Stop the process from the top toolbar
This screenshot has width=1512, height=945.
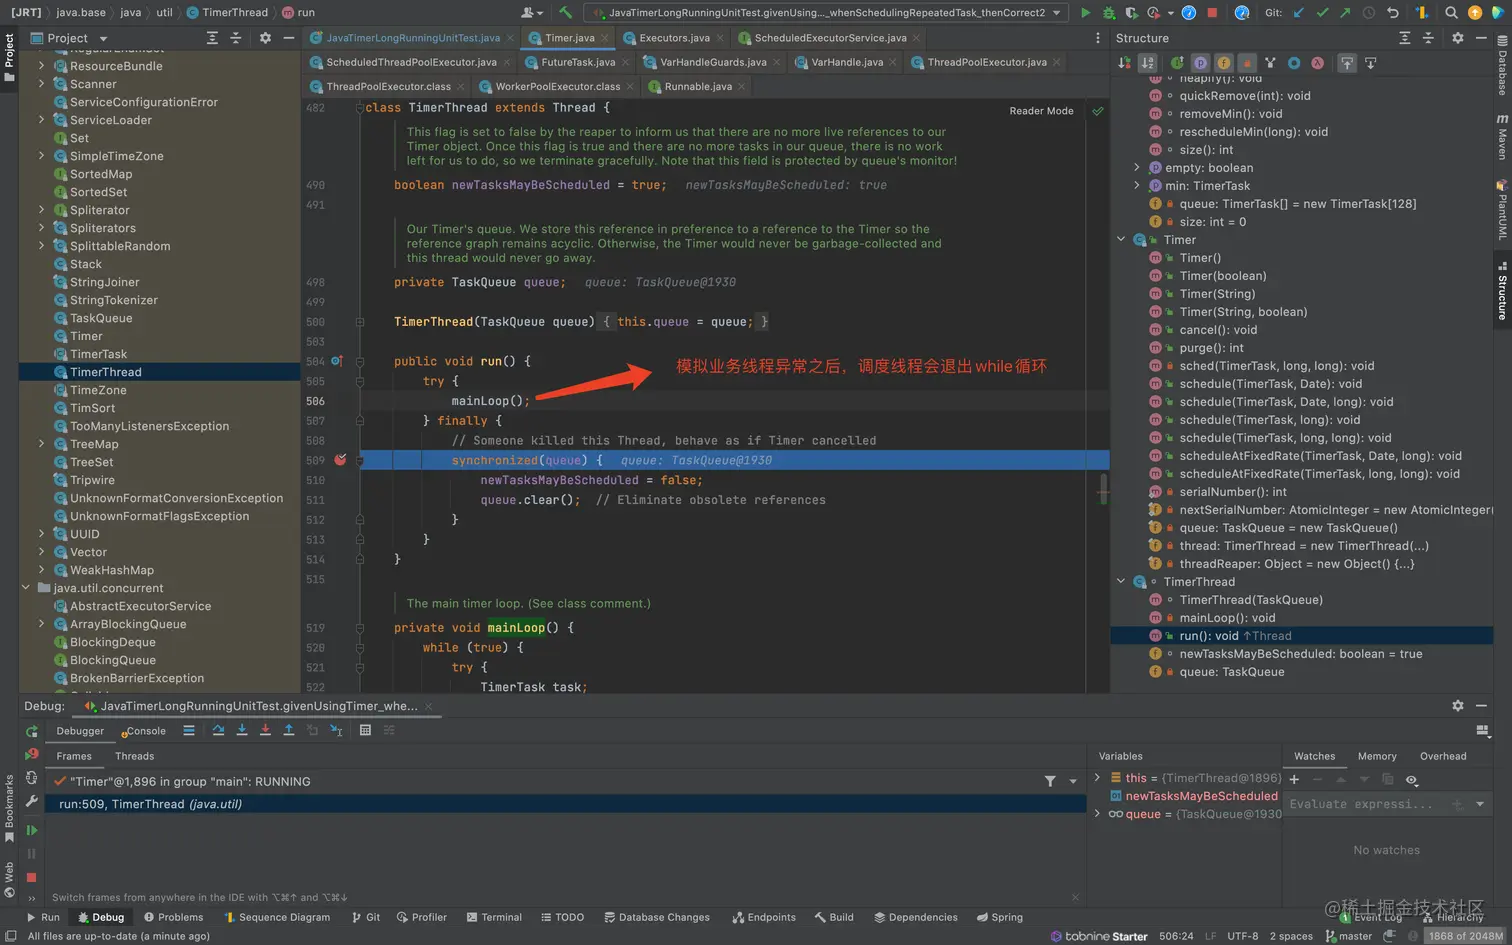tap(1212, 13)
